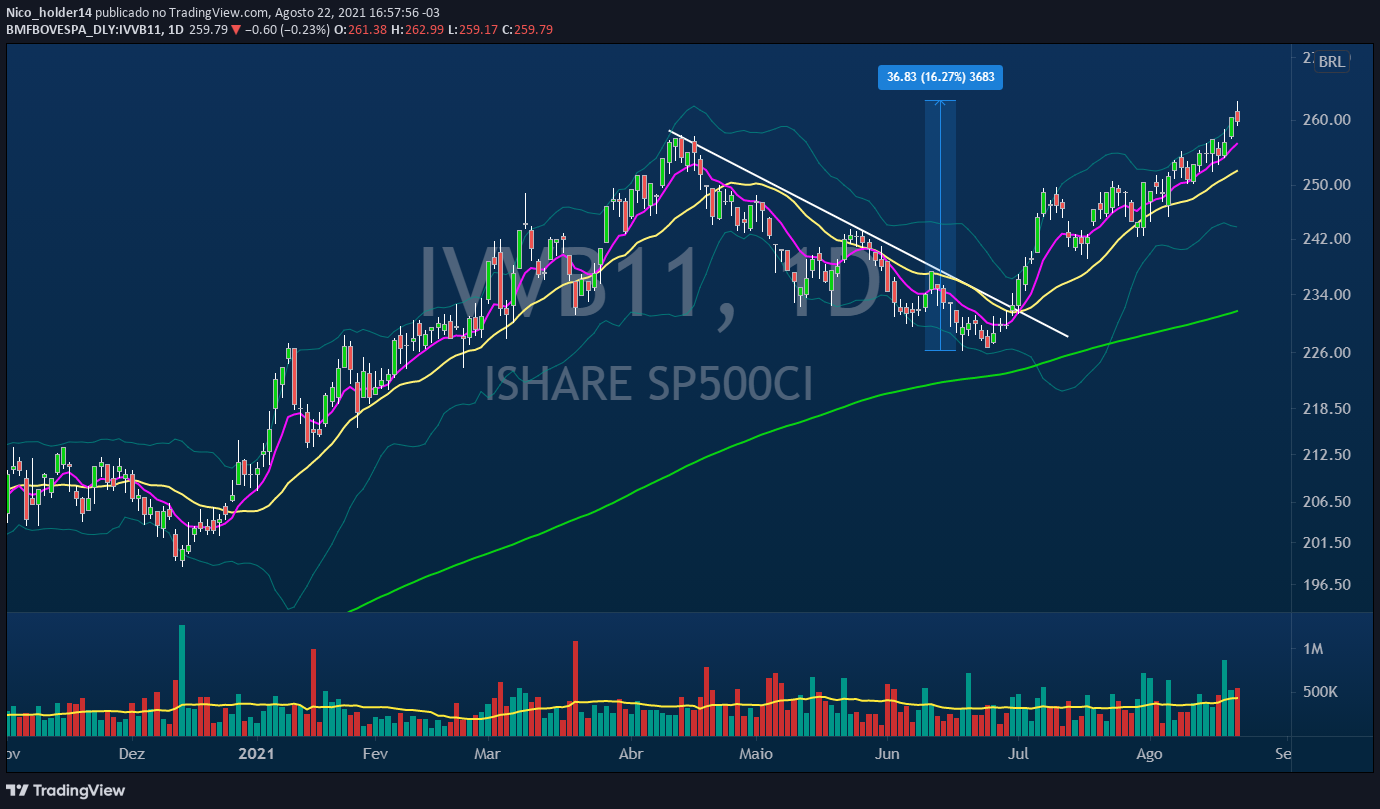Screen dimensions: 1380x809
Task: Click the Mar label on time axis
Action: (487, 754)
